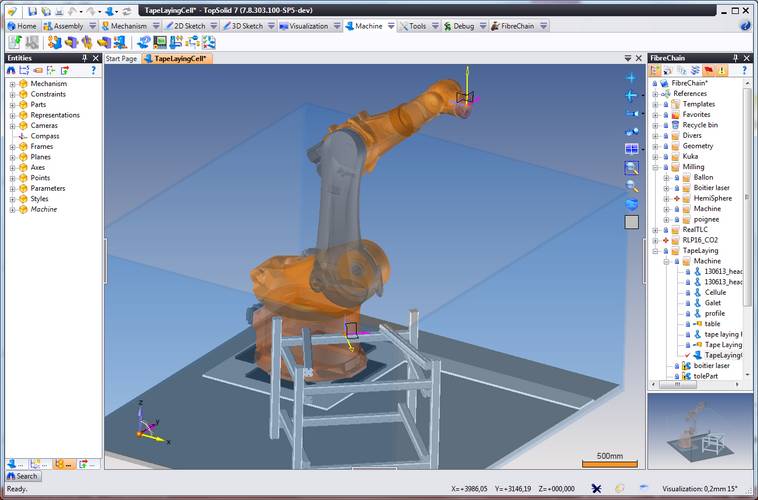Toggle lock icon next to Recycle bin
The width and height of the screenshot is (758, 500).
click(x=666, y=125)
